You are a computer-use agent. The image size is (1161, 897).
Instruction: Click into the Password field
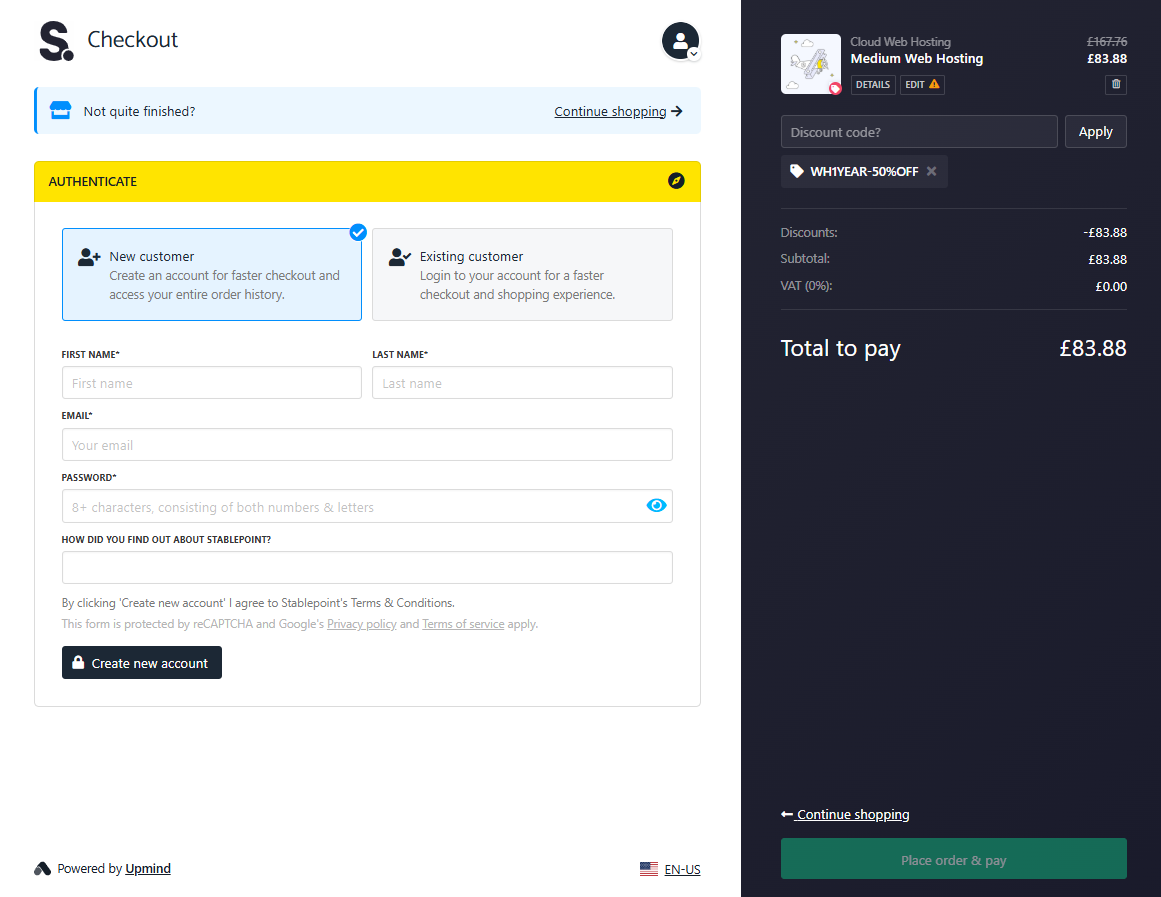[x=367, y=506]
